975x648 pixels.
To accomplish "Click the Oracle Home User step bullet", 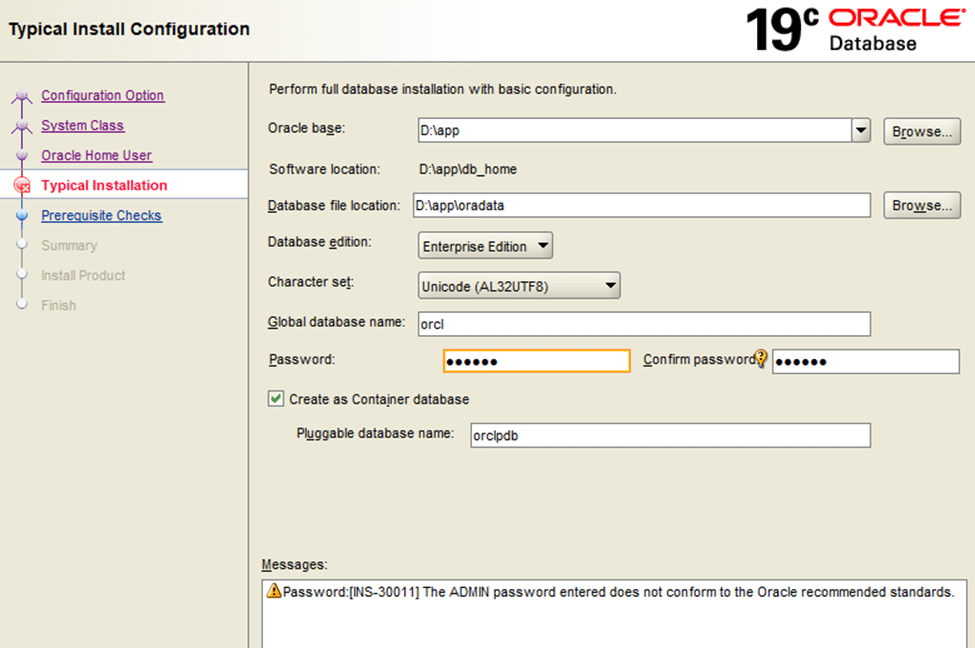I will tap(22, 155).
